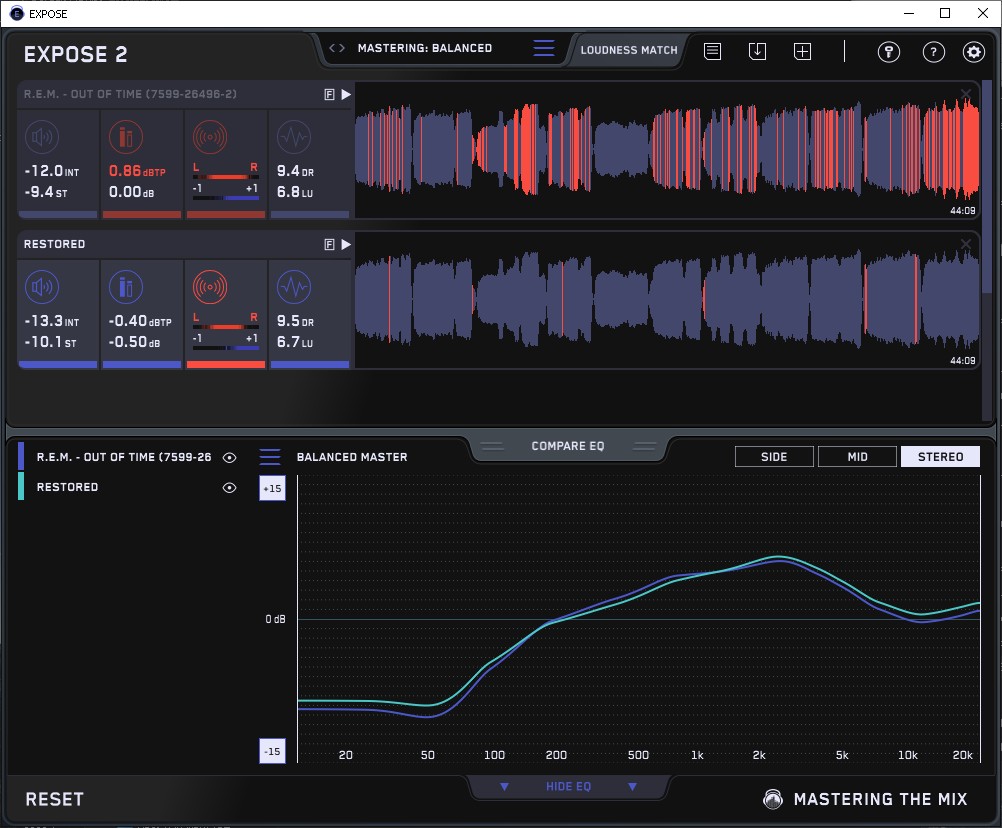The image size is (1002, 828).
Task: Toggle EQ curve visibility for R.E.M. track
Action: click(x=229, y=457)
